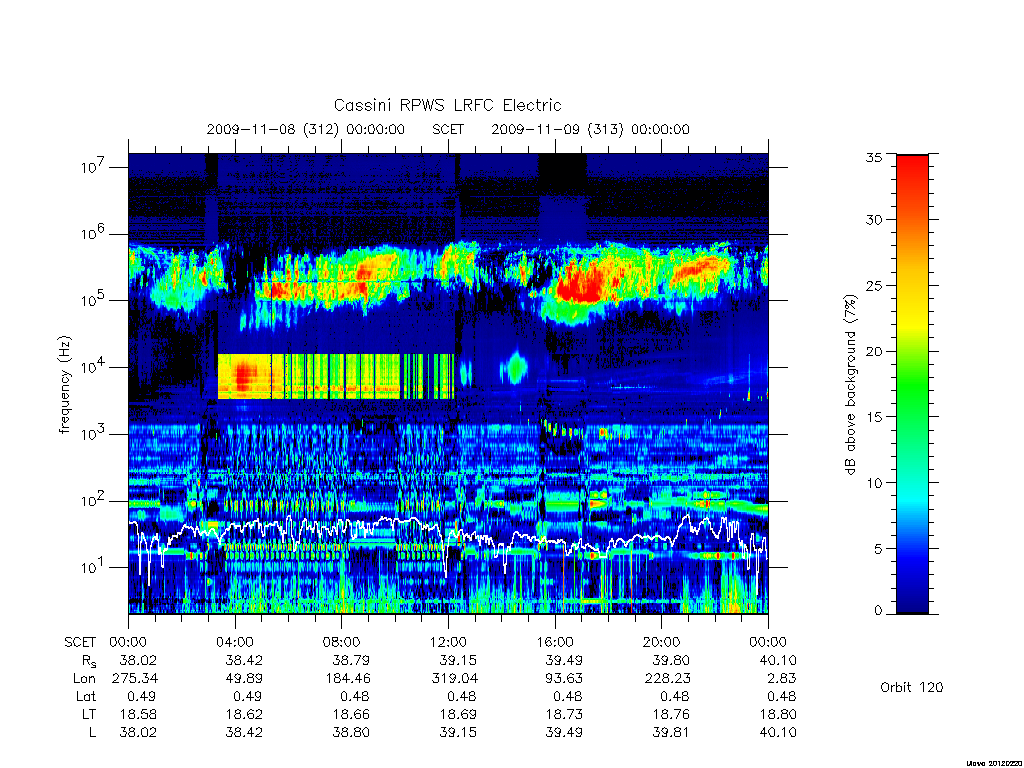
Task: Click the title "Cassini RPWS LRFC Electric"
Action: click(447, 105)
